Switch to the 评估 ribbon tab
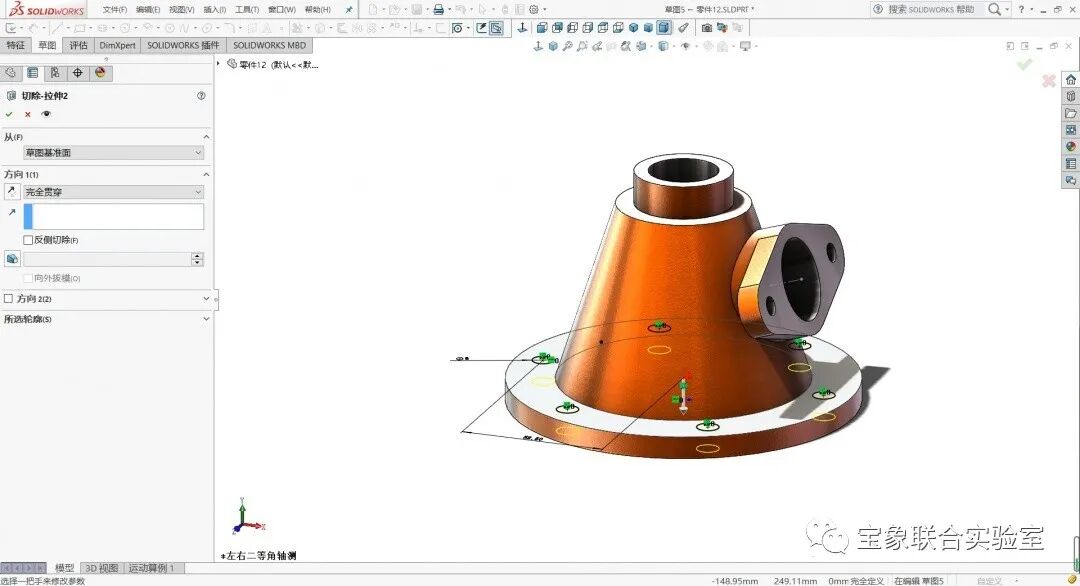The height and width of the screenshot is (586, 1080). point(79,45)
